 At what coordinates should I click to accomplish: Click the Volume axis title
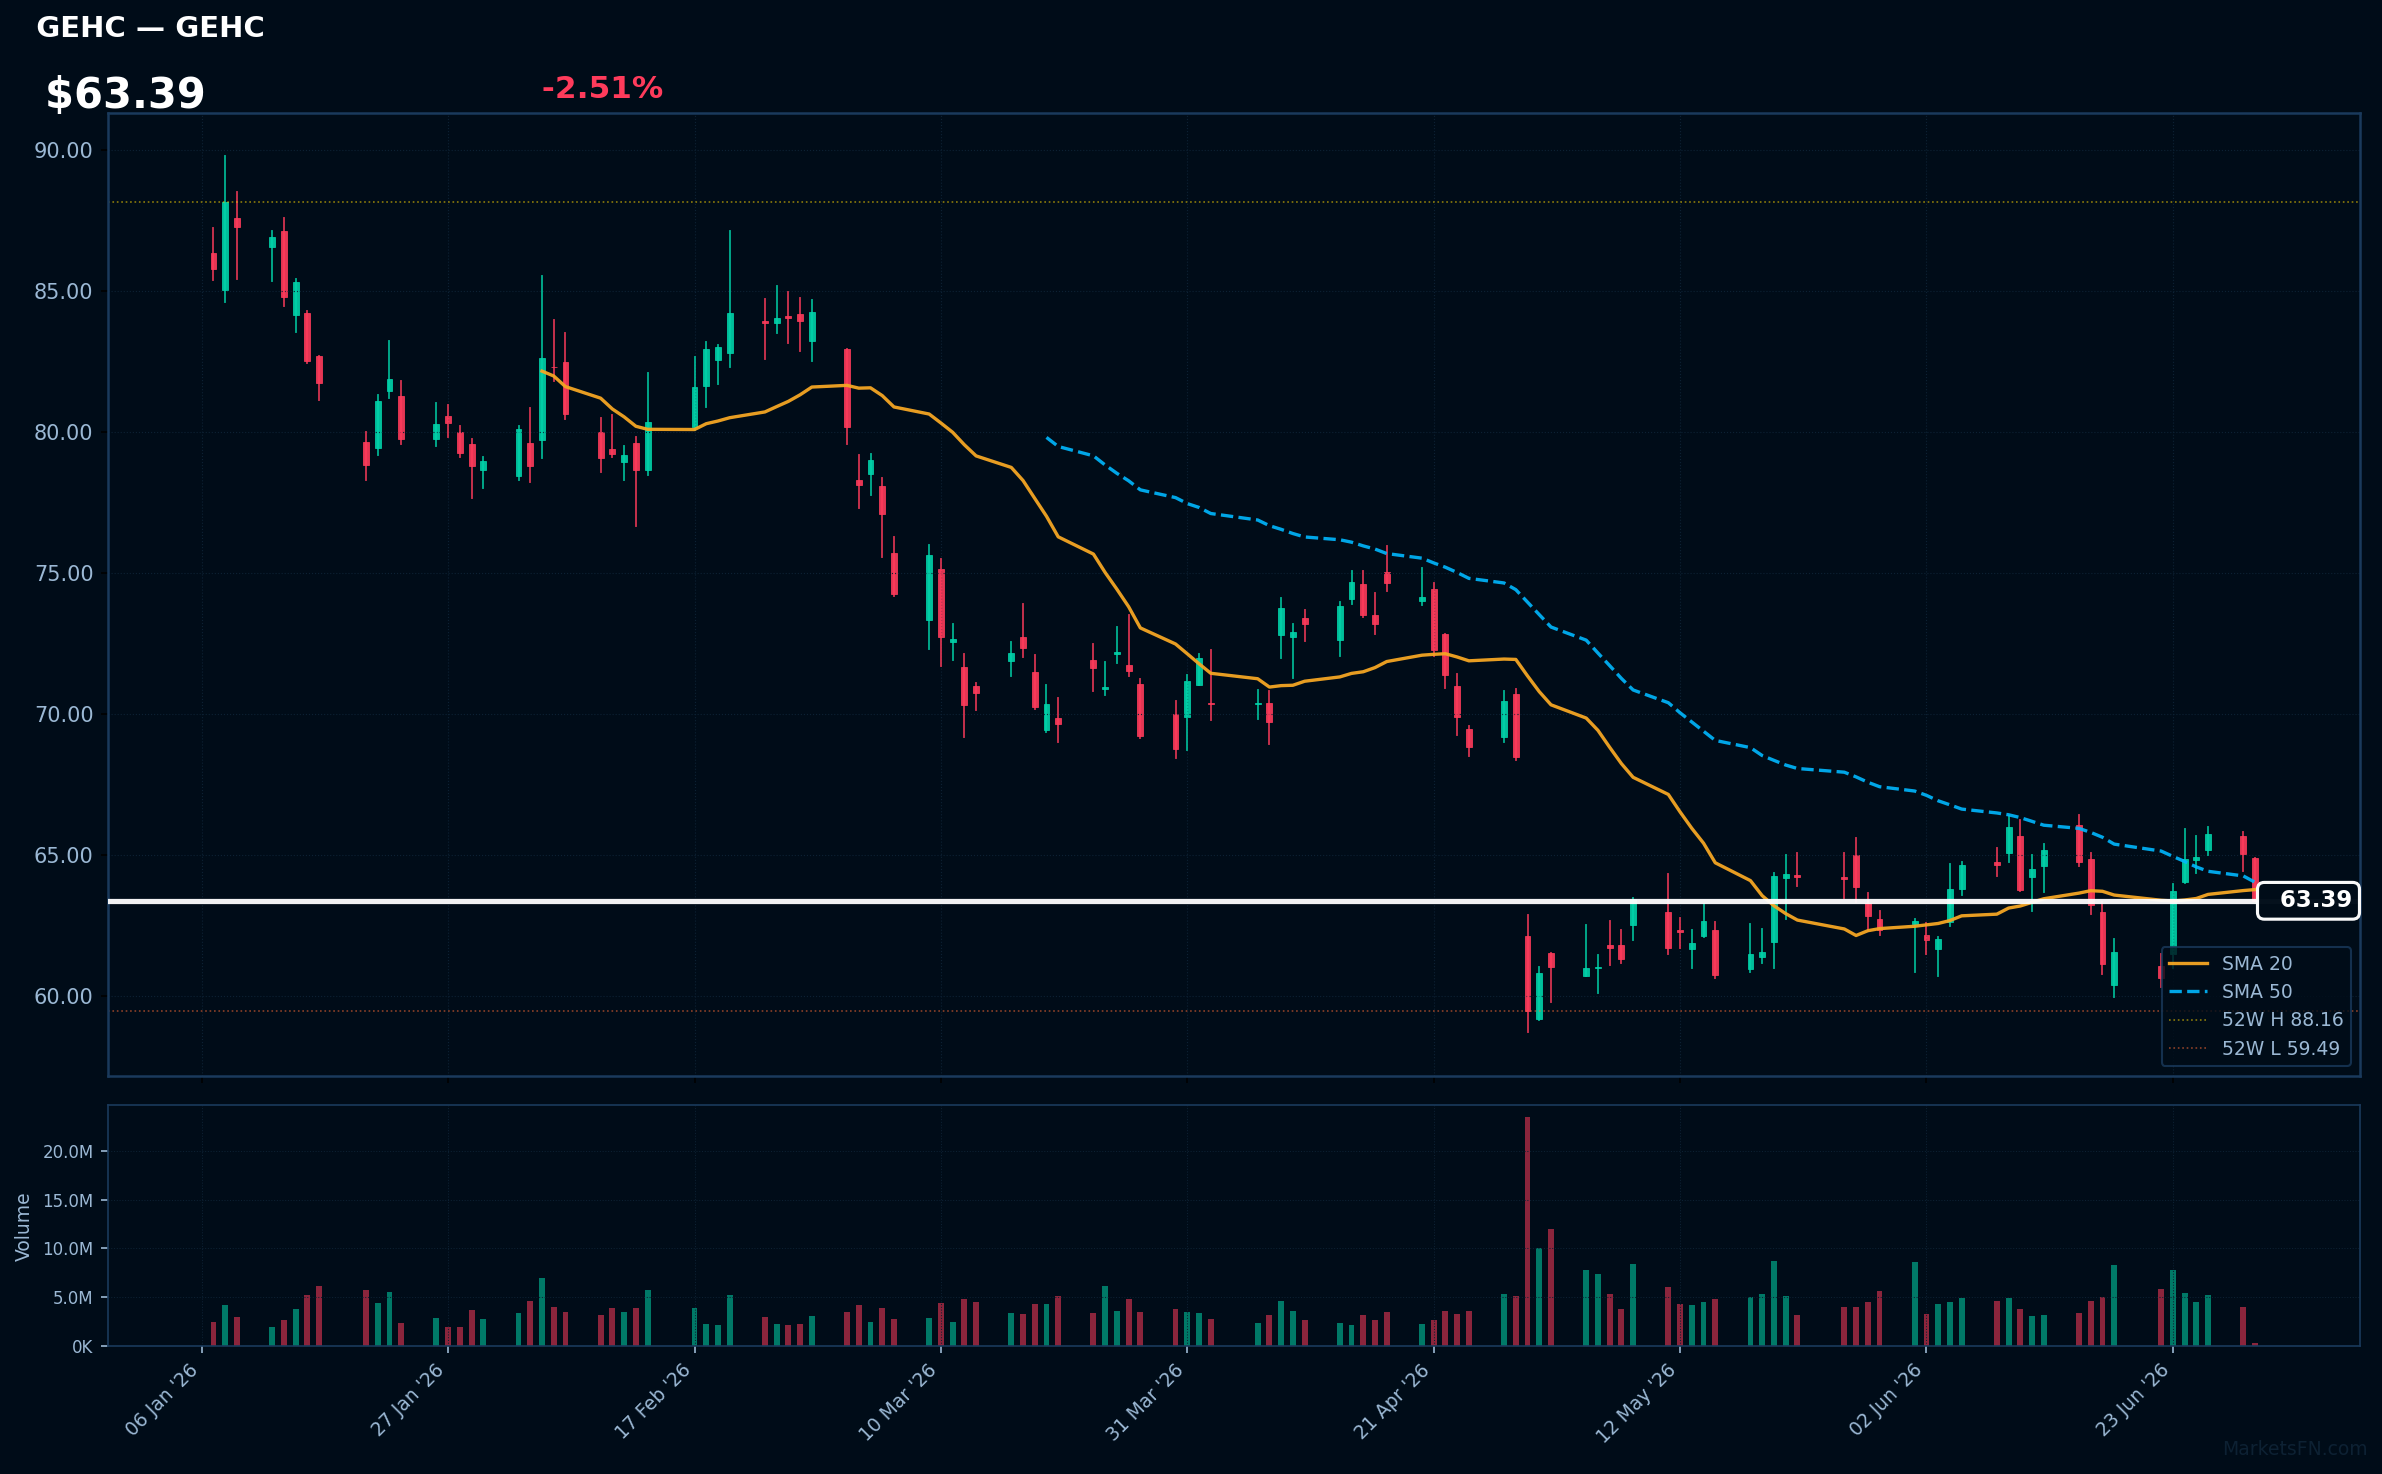click(23, 1227)
